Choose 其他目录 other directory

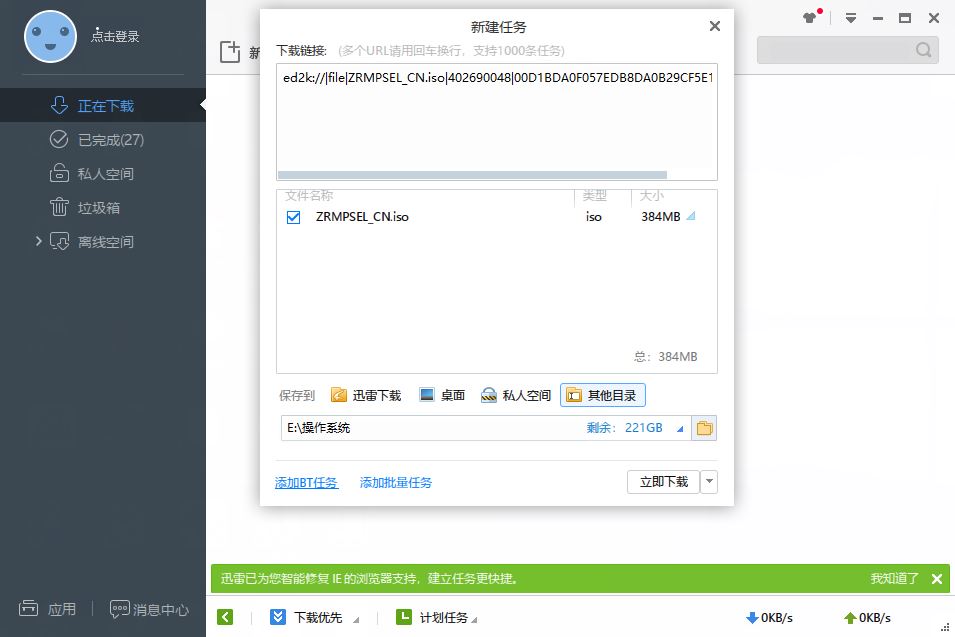(602, 395)
